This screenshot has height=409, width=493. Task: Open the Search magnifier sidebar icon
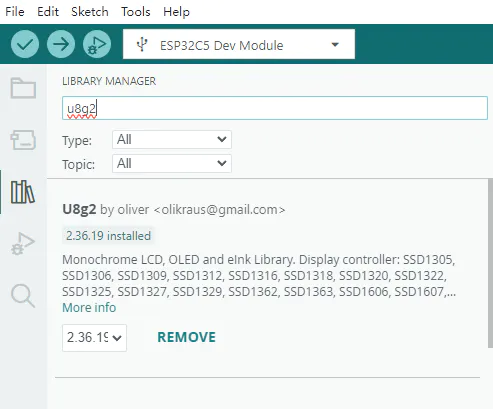(23, 295)
